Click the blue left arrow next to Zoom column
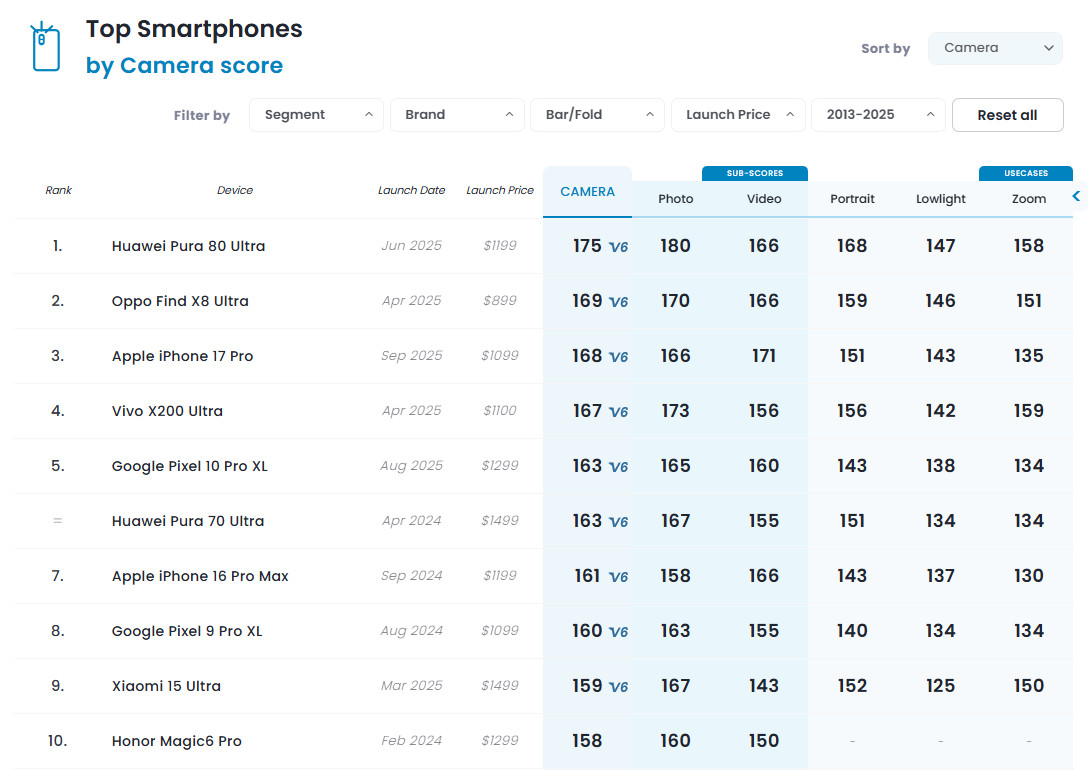The width and height of the screenshot is (1092, 770). pos(1076,196)
